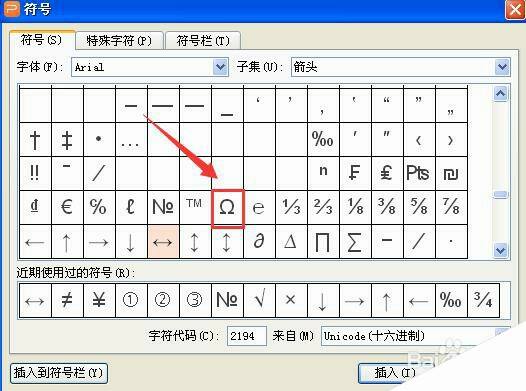Click the 字符代码 field showing 2194
Image resolution: width=526 pixels, height=391 pixels.
[247, 336]
